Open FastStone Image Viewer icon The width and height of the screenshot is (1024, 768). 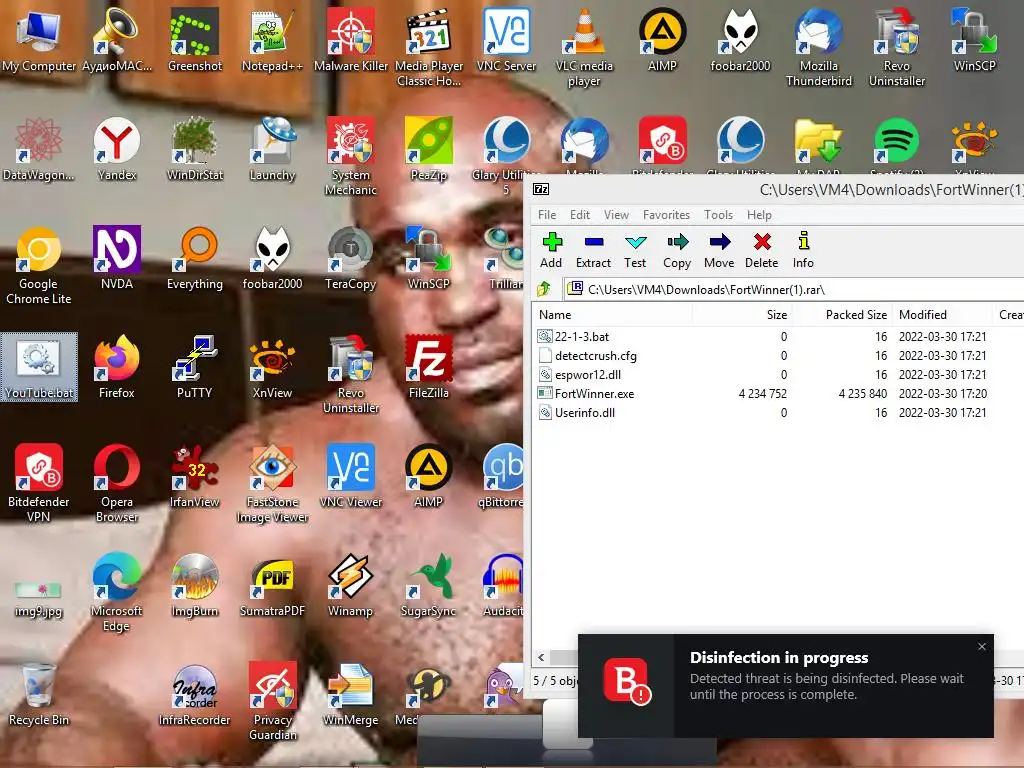272,483
